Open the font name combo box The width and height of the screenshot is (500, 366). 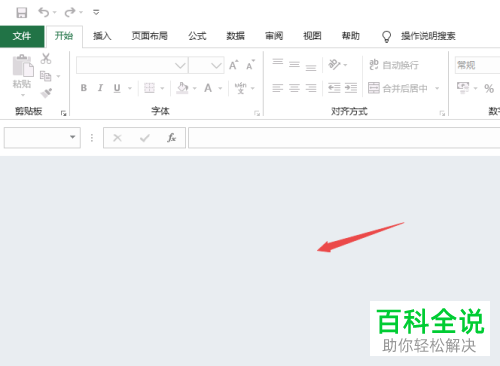tap(132, 65)
